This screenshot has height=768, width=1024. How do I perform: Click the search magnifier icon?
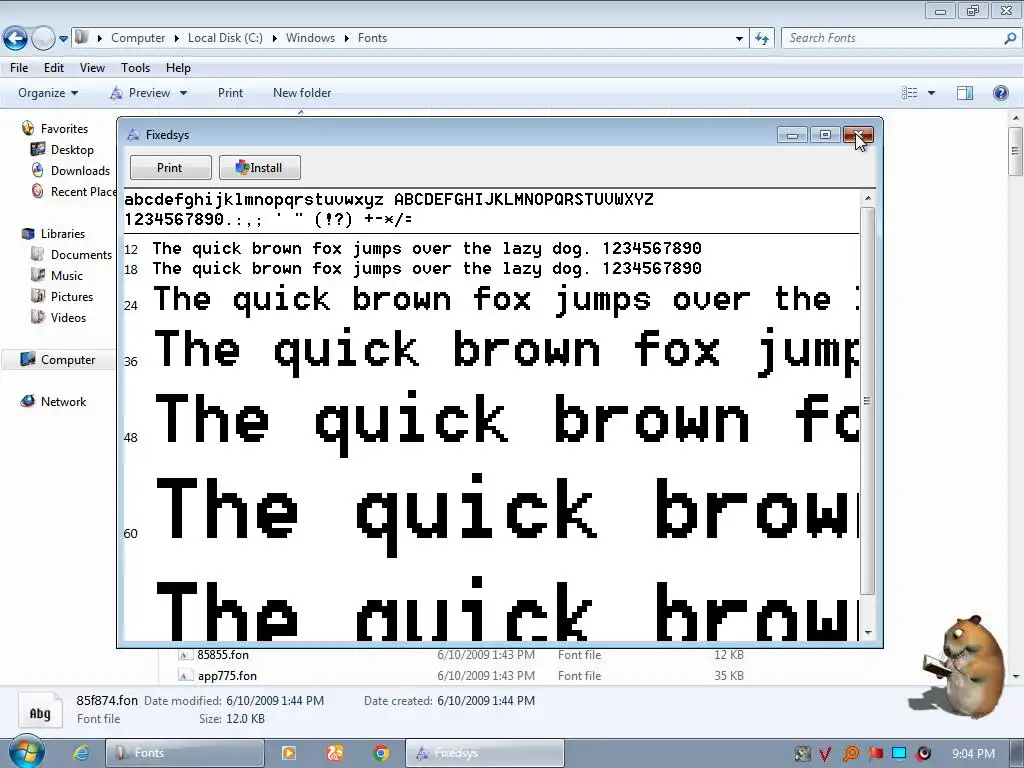pyautogui.click(x=1010, y=39)
